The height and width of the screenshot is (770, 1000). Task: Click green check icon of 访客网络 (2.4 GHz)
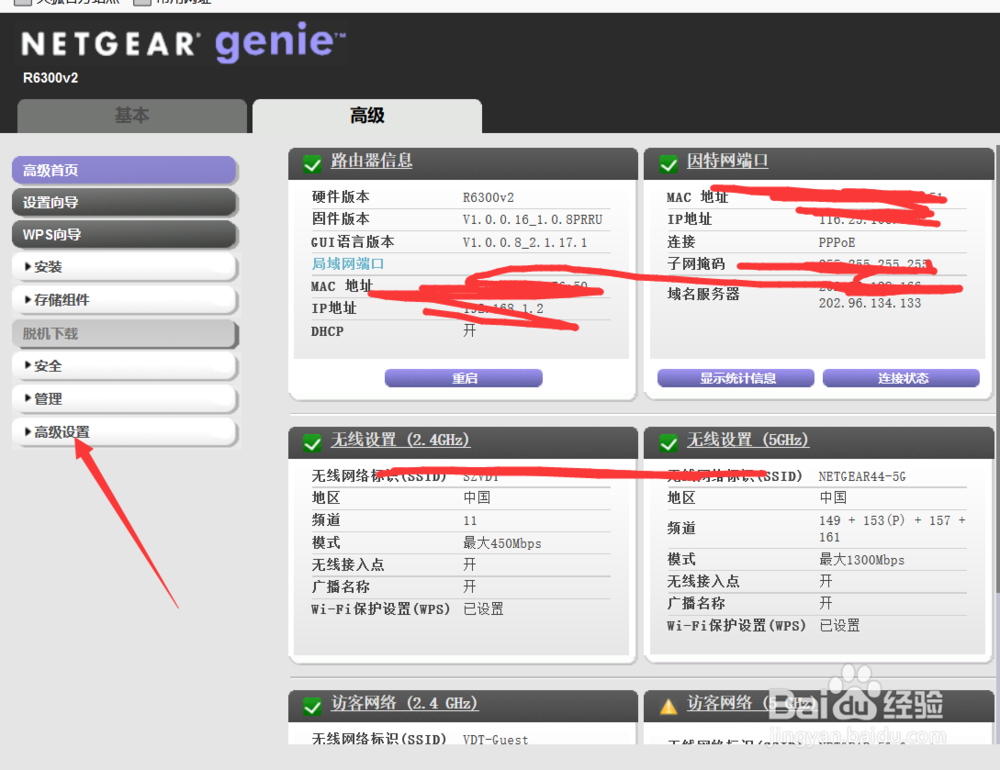(x=312, y=706)
